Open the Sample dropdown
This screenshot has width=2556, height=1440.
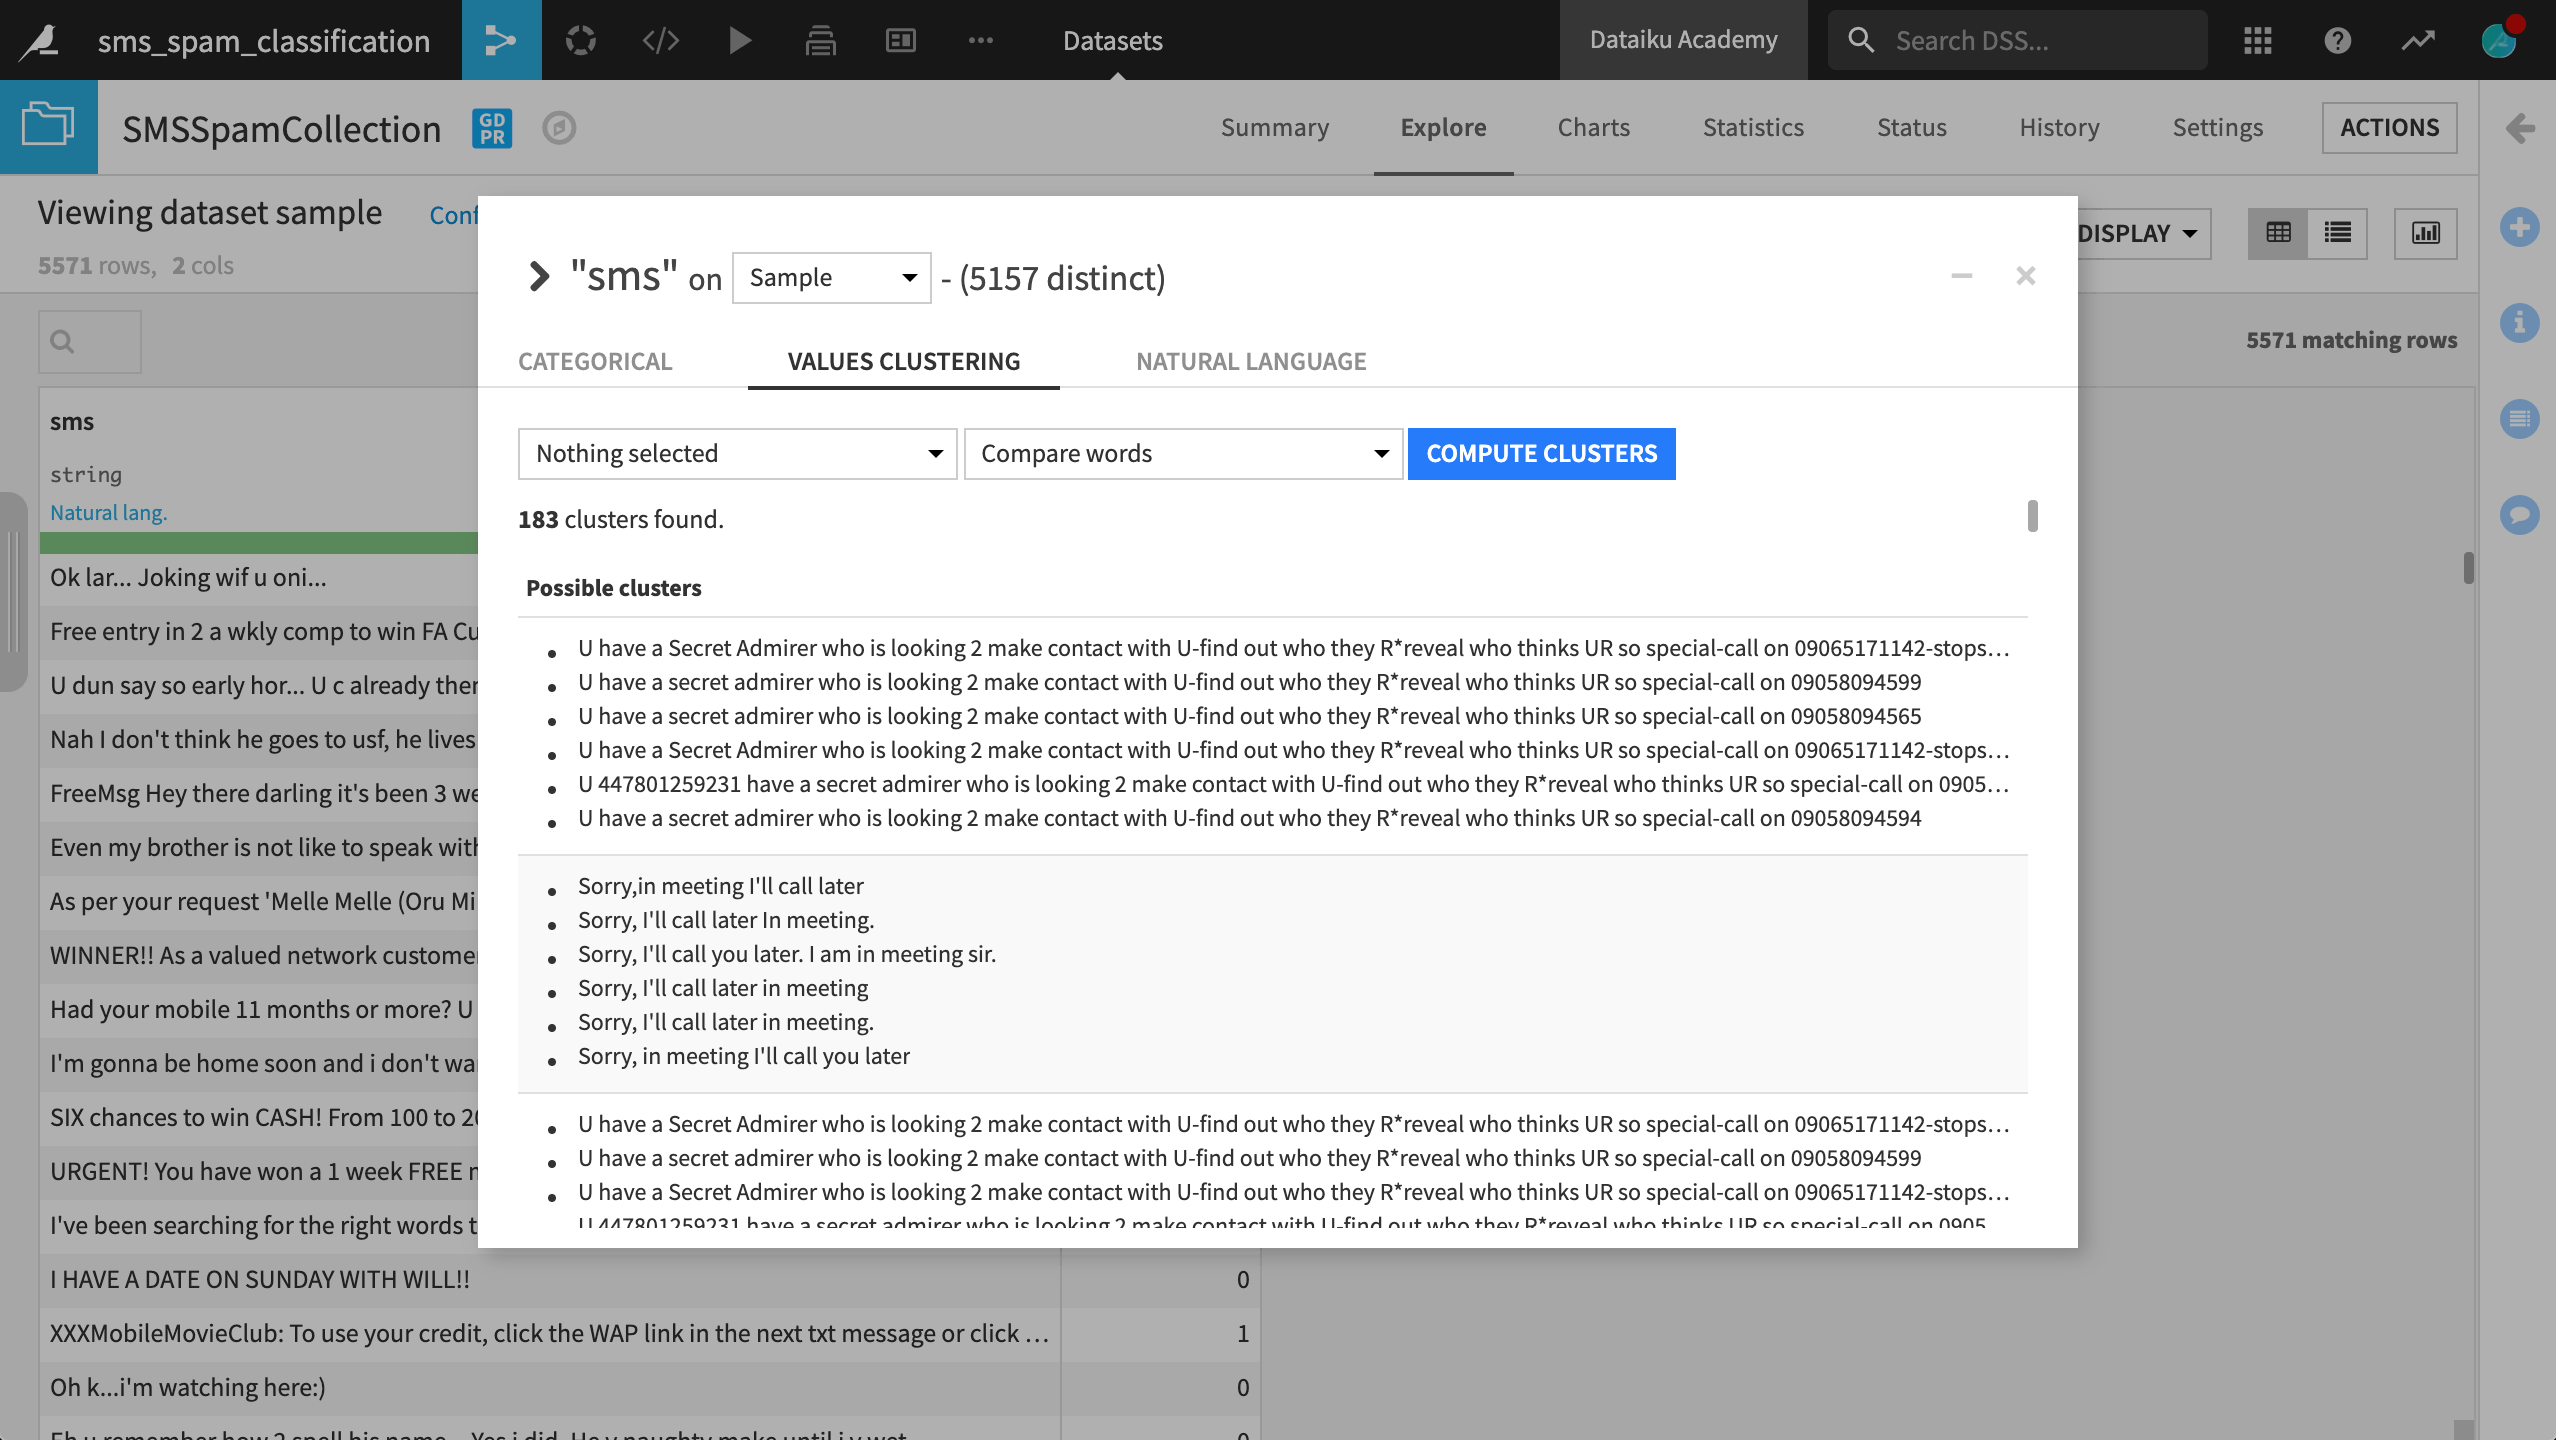(x=831, y=277)
